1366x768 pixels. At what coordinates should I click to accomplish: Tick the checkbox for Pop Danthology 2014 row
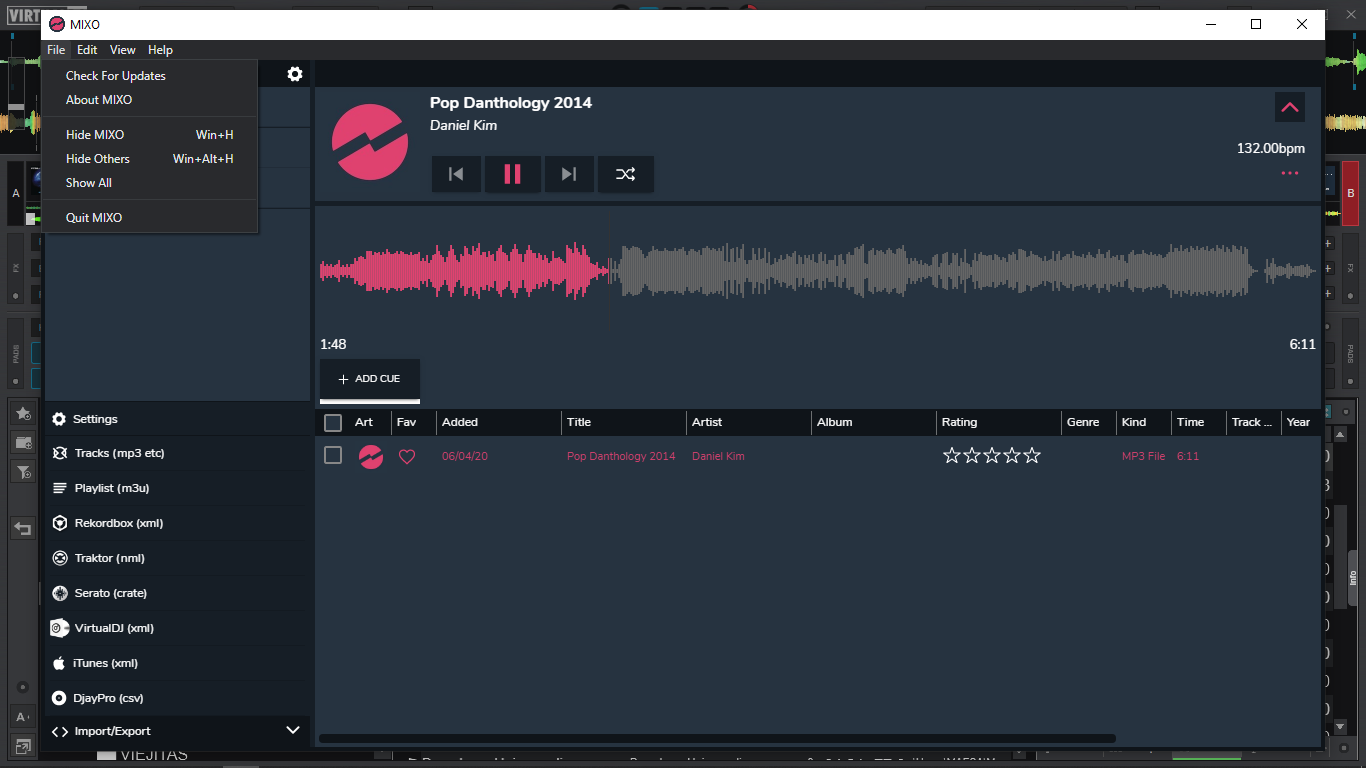pyautogui.click(x=333, y=456)
